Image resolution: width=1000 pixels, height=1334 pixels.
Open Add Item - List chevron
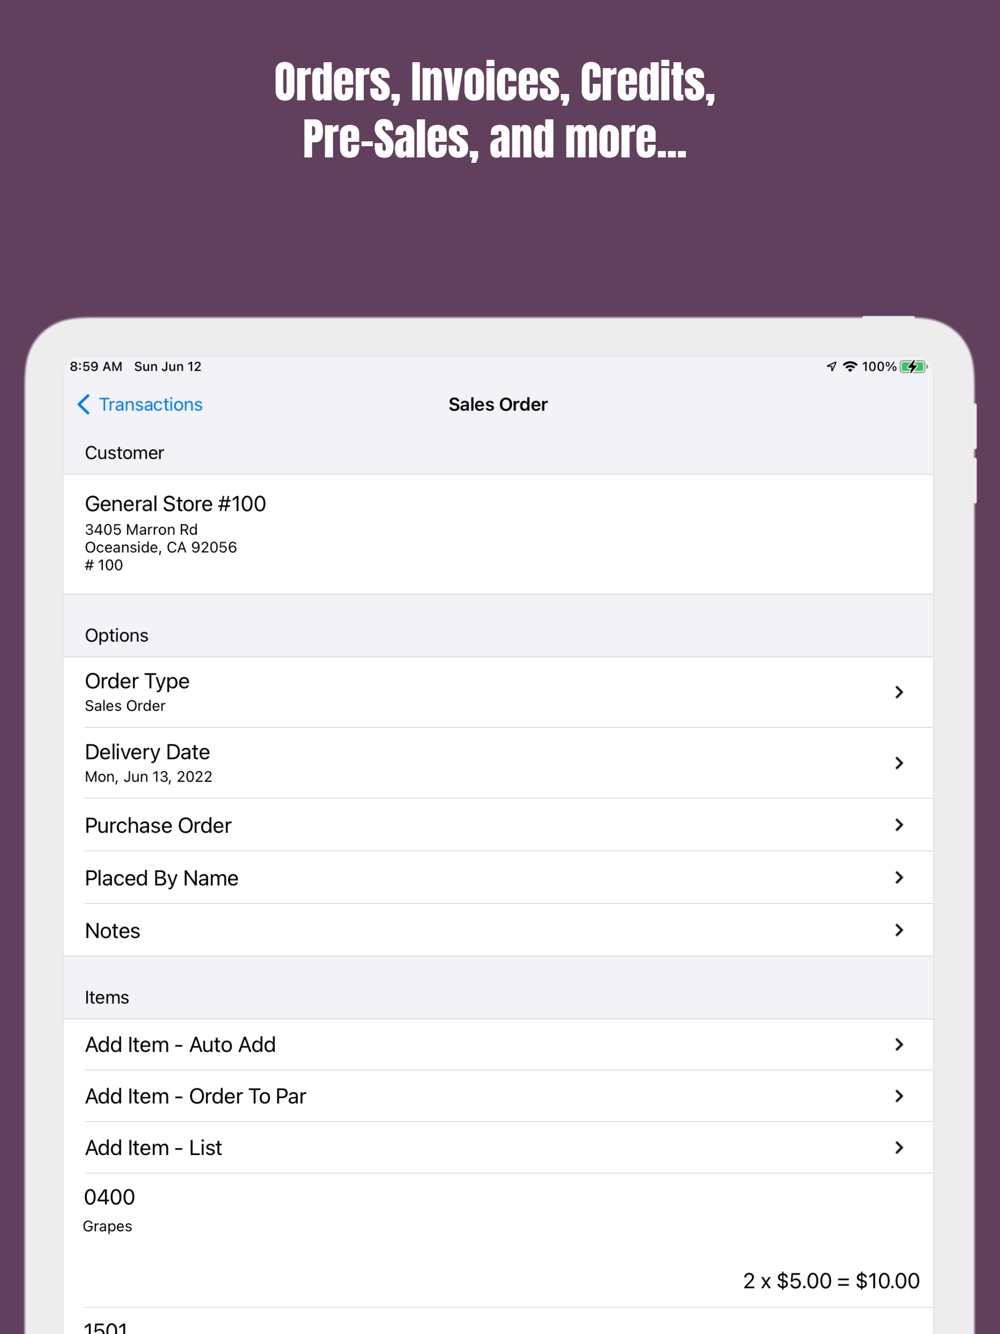pyautogui.click(x=899, y=1148)
